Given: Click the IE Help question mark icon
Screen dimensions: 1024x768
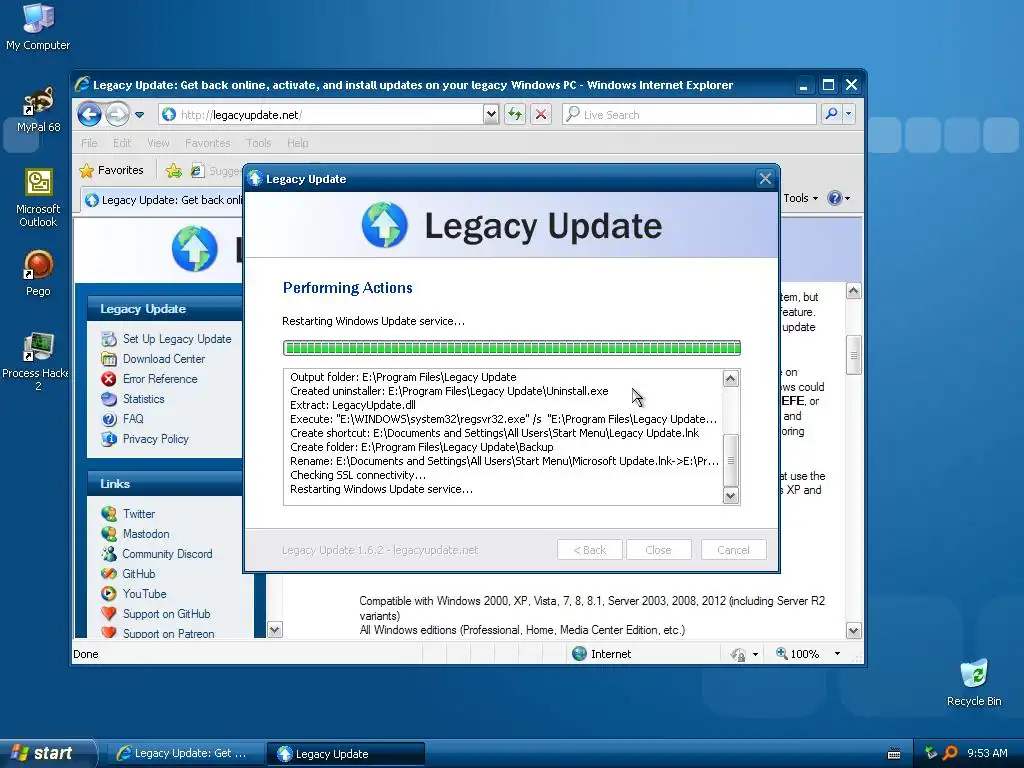Looking at the screenshot, I should pyautogui.click(x=834, y=198).
